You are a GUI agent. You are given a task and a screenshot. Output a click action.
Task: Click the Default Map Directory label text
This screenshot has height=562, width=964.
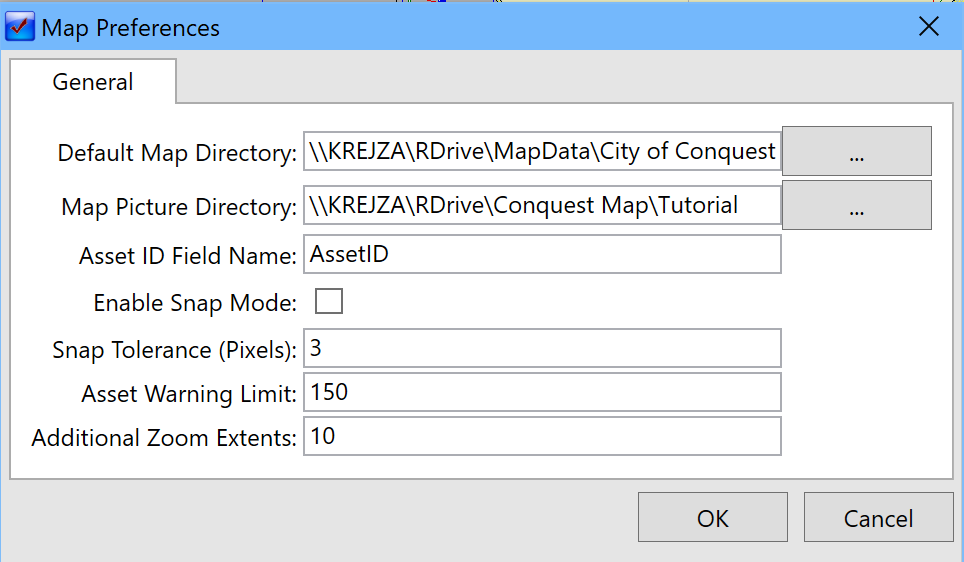point(177,152)
